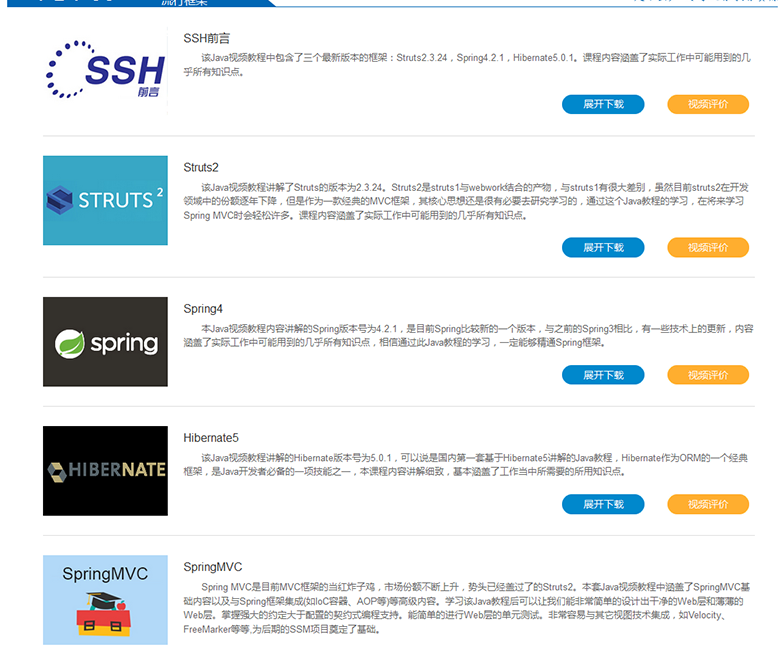Open video reviews for SSH前言
Screen dimensions: 780x647
[707, 104]
